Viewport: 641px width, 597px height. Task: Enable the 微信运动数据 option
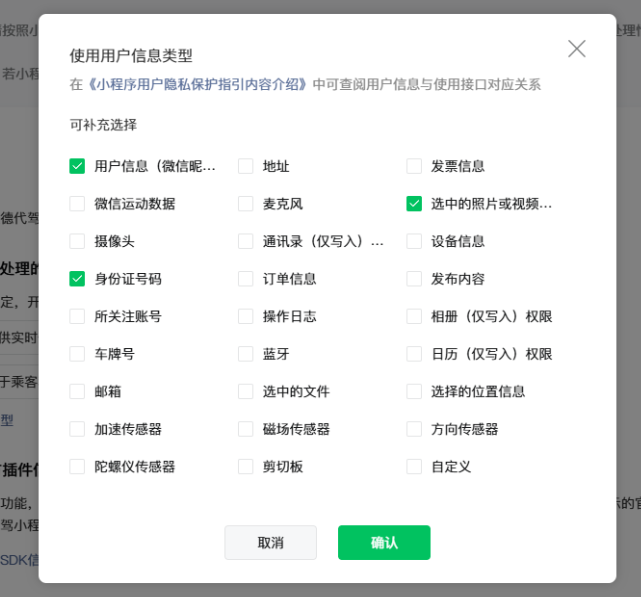pos(77,204)
